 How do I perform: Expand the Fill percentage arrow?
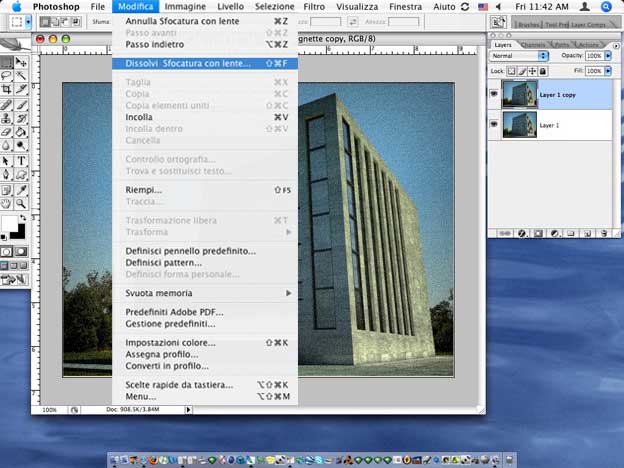click(607, 71)
